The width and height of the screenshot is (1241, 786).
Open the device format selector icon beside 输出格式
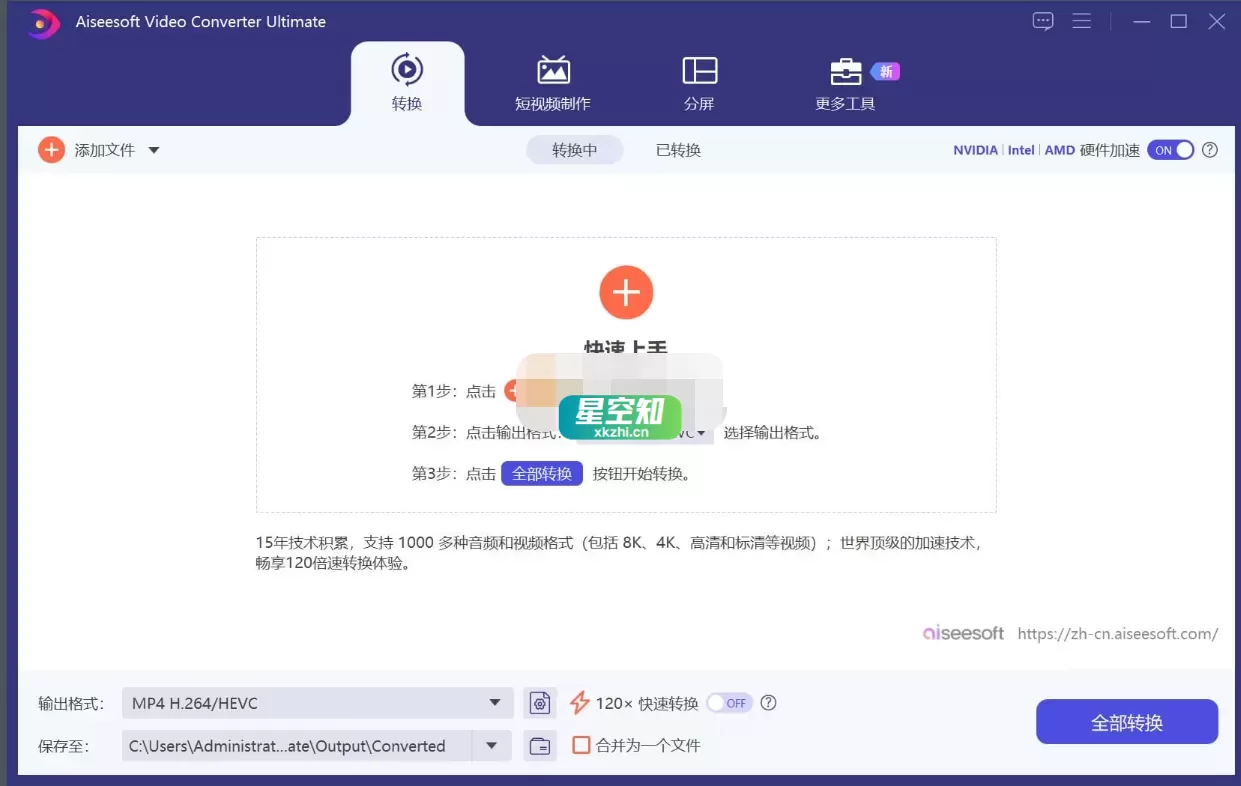pyautogui.click(x=540, y=702)
